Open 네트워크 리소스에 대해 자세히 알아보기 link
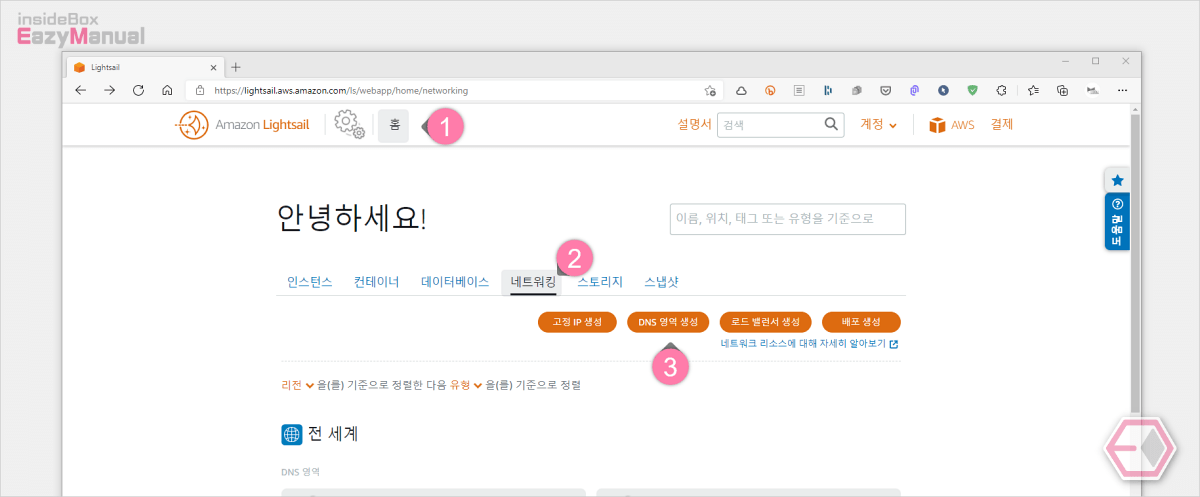1200x497 pixels. [x=809, y=344]
